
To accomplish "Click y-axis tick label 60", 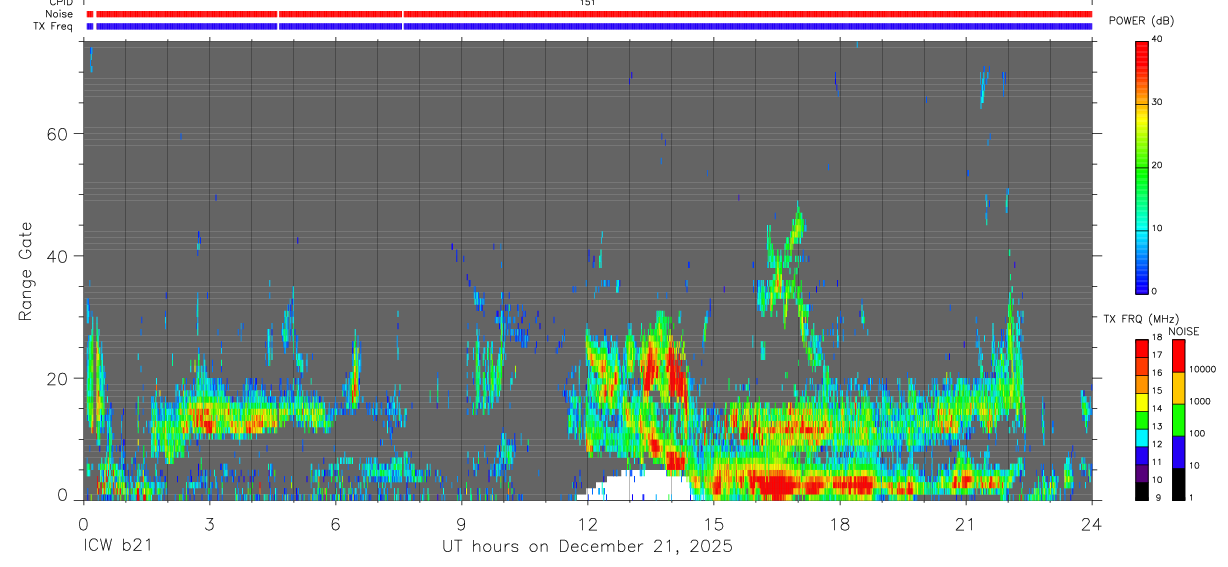I will pyautogui.click(x=57, y=134).
